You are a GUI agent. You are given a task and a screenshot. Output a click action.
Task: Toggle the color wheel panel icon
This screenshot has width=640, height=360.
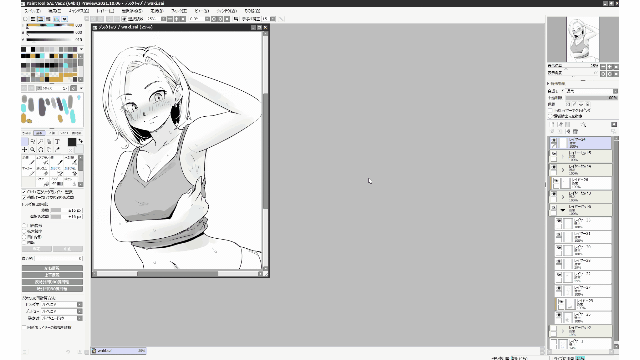[x=25, y=19]
